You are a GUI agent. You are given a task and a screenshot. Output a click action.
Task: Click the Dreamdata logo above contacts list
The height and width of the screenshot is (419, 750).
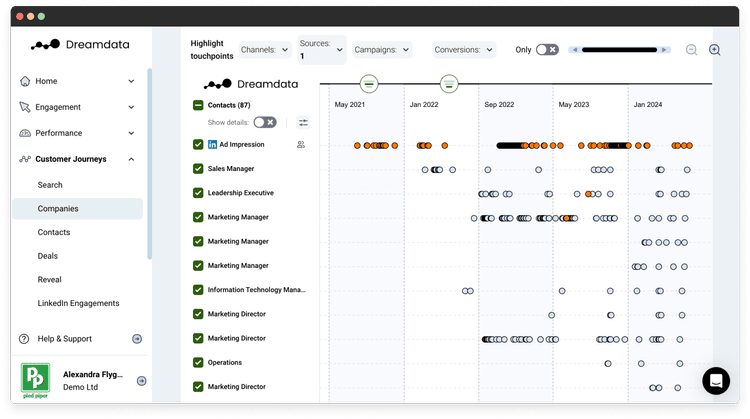coord(251,84)
